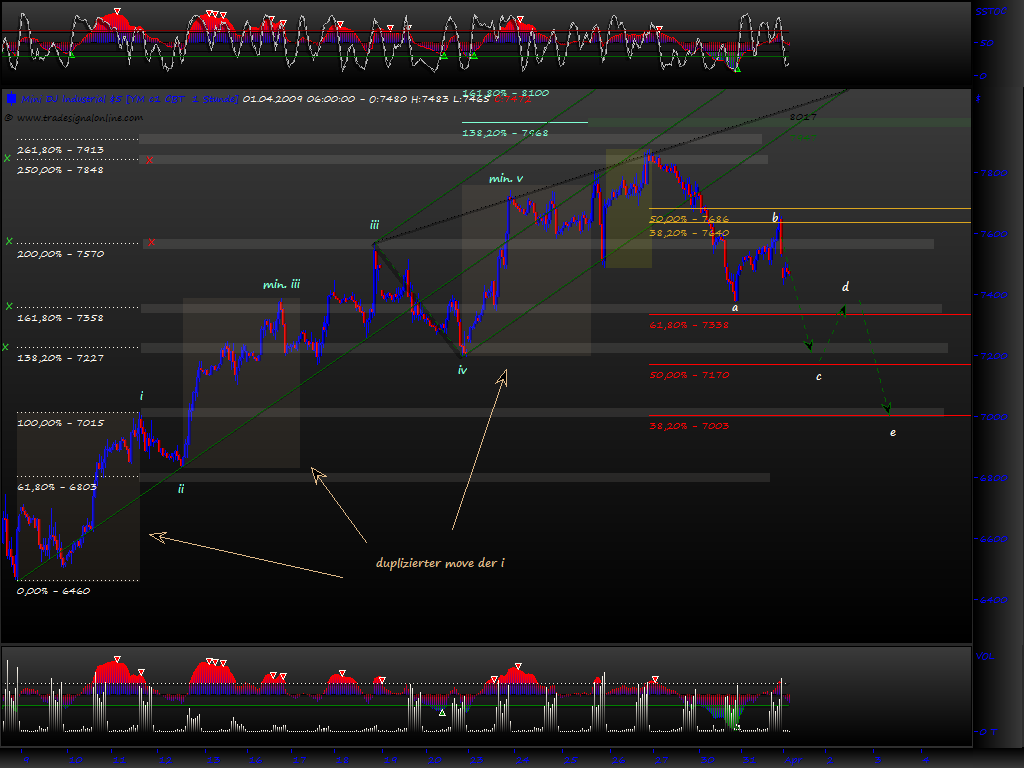Screen dimensions: 1024x768
Task: Click the green 7947 level label
Action: 803,138
